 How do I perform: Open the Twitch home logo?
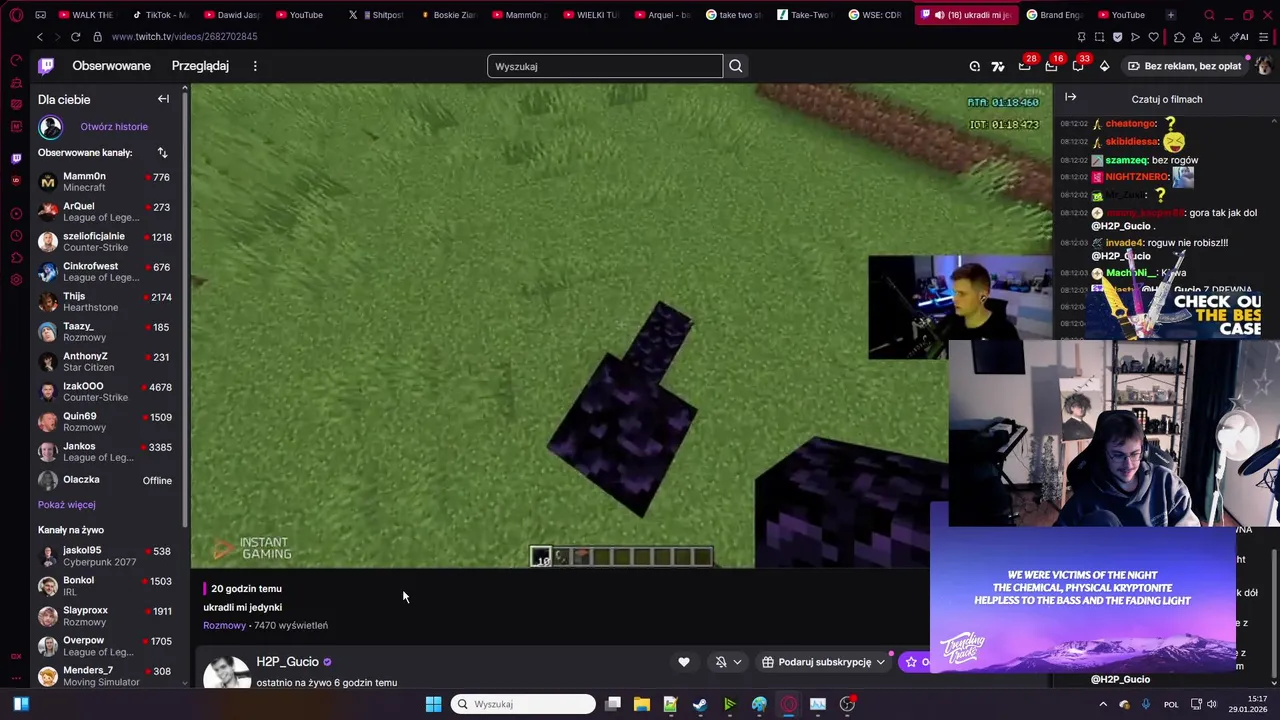(46, 66)
